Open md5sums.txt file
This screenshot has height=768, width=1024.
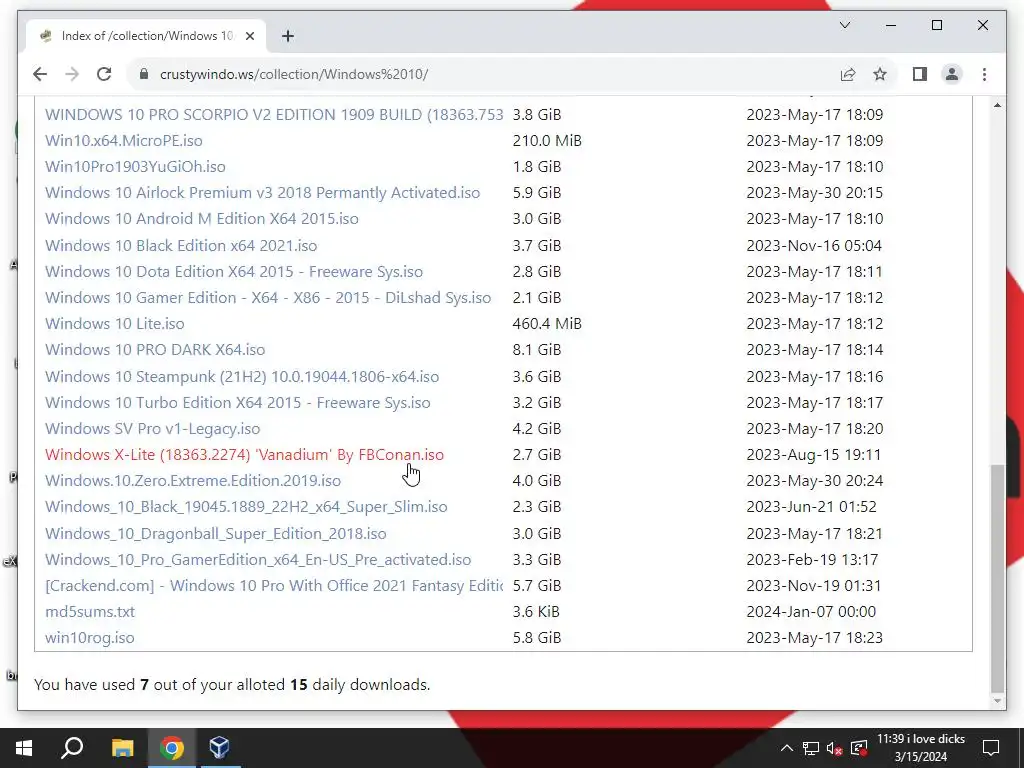(89, 612)
